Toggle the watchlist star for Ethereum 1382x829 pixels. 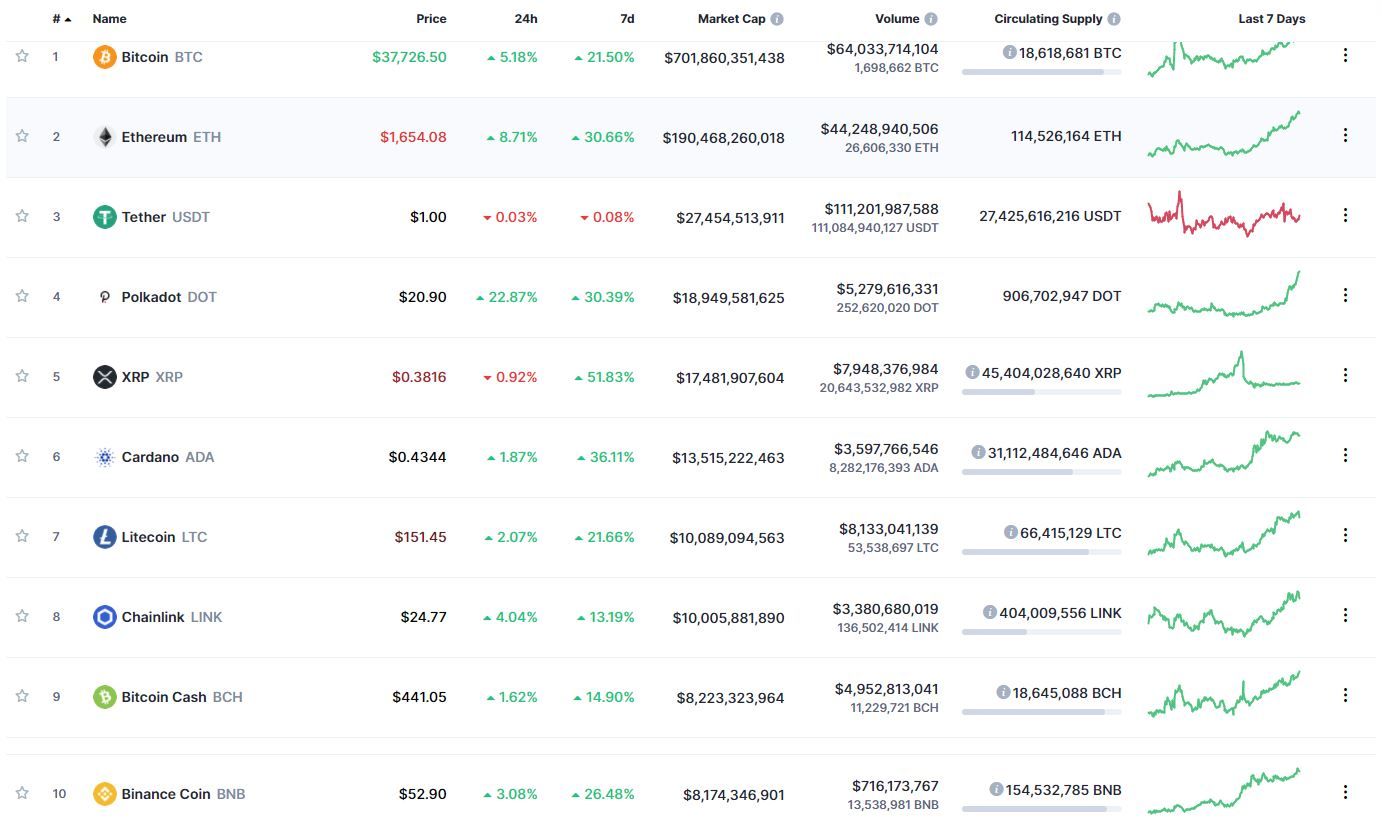[22, 136]
